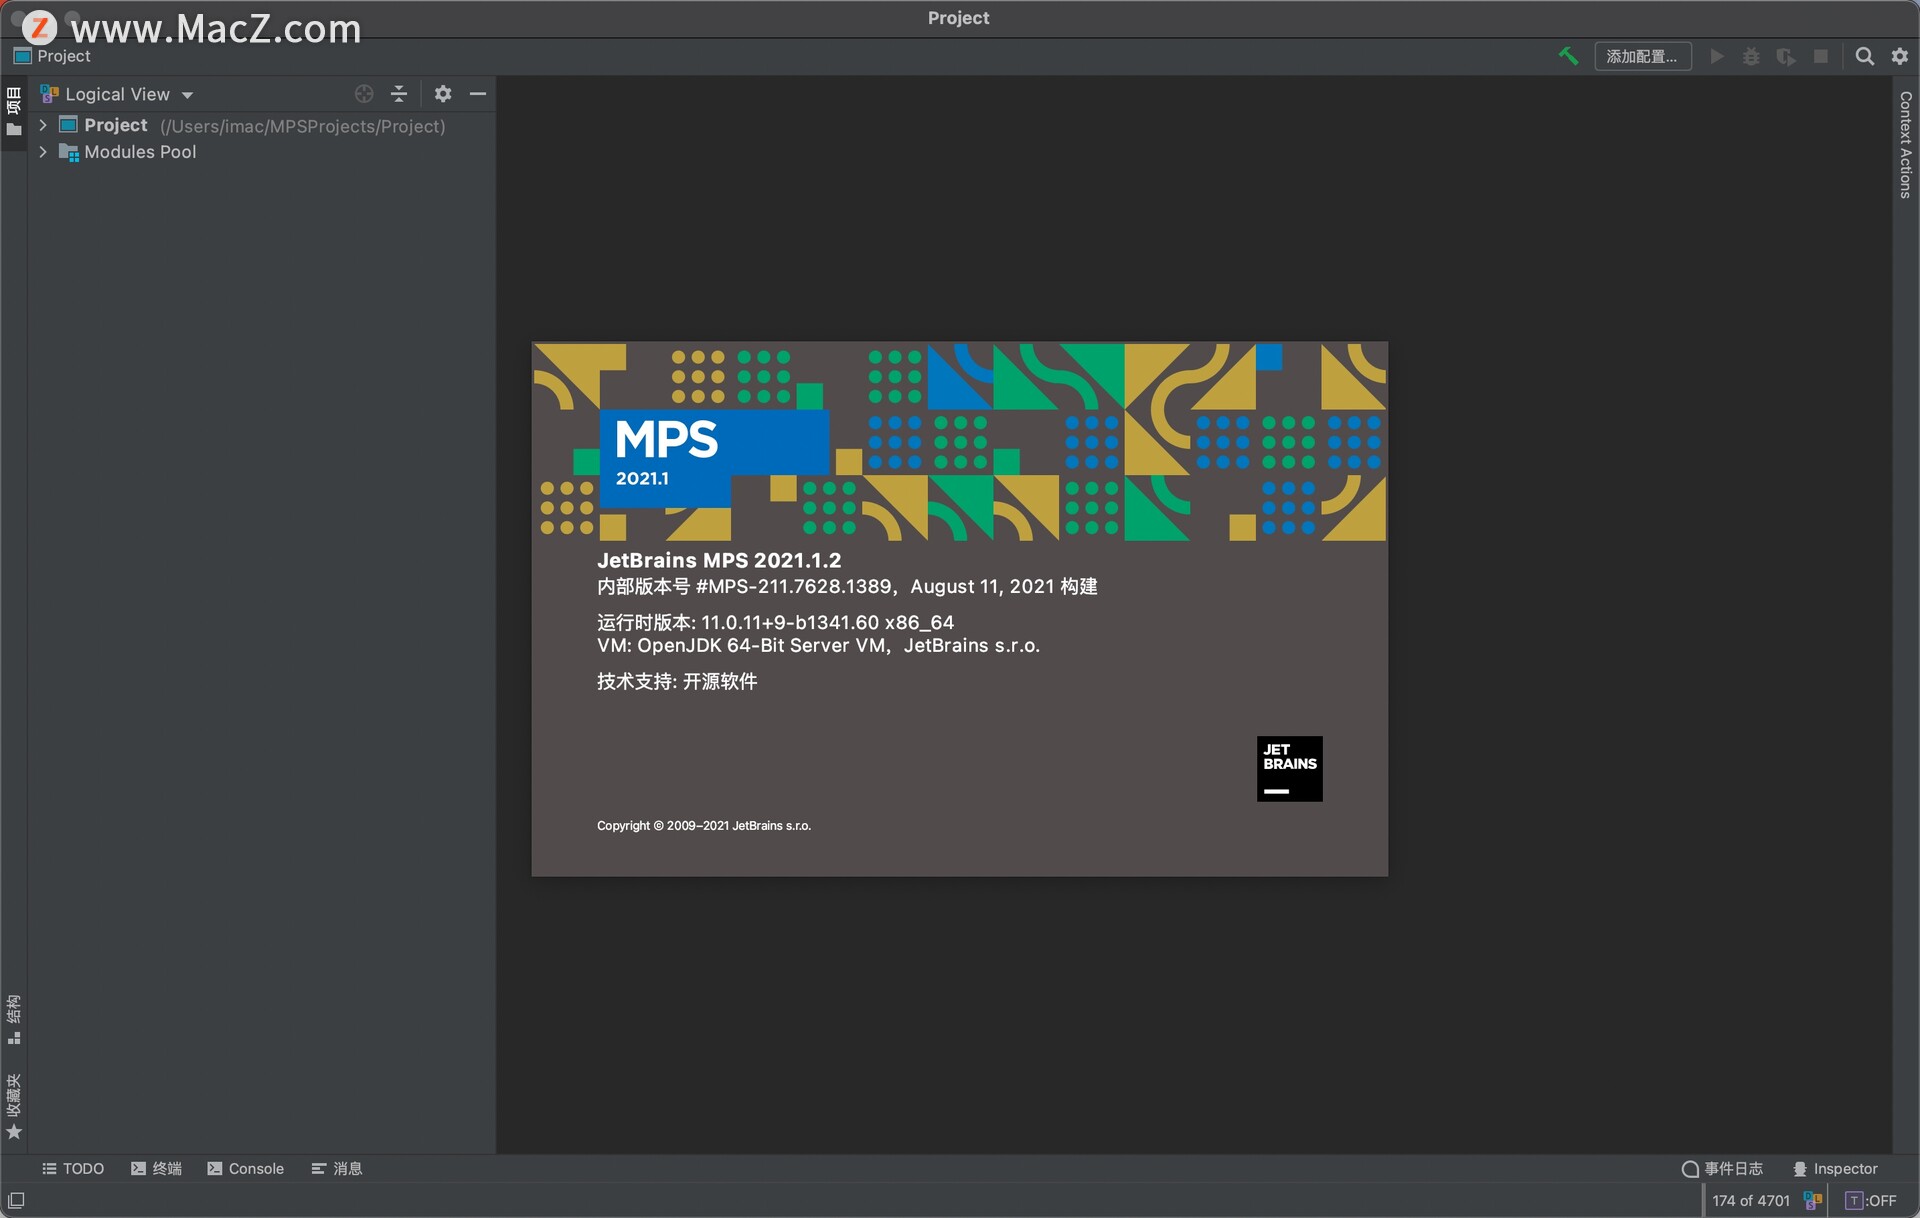Click the Collapse All icon in project panel
Screen dimensions: 1920x1218
click(399, 94)
